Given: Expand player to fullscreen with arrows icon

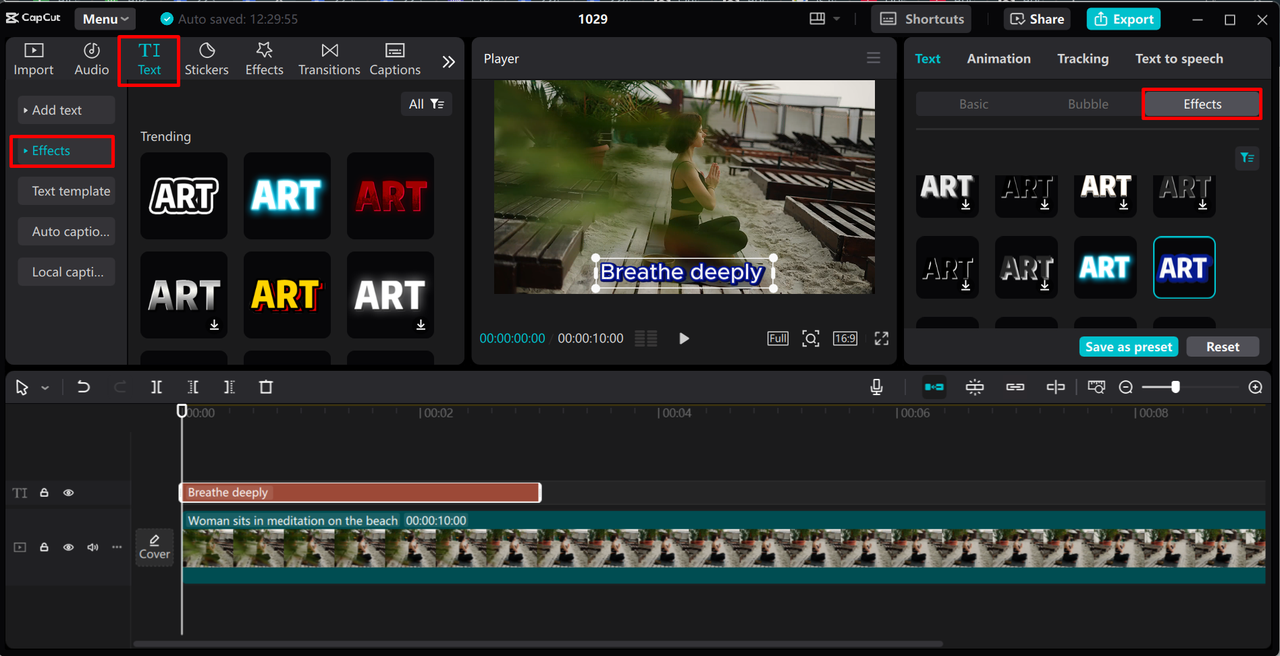Looking at the screenshot, I should point(881,339).
